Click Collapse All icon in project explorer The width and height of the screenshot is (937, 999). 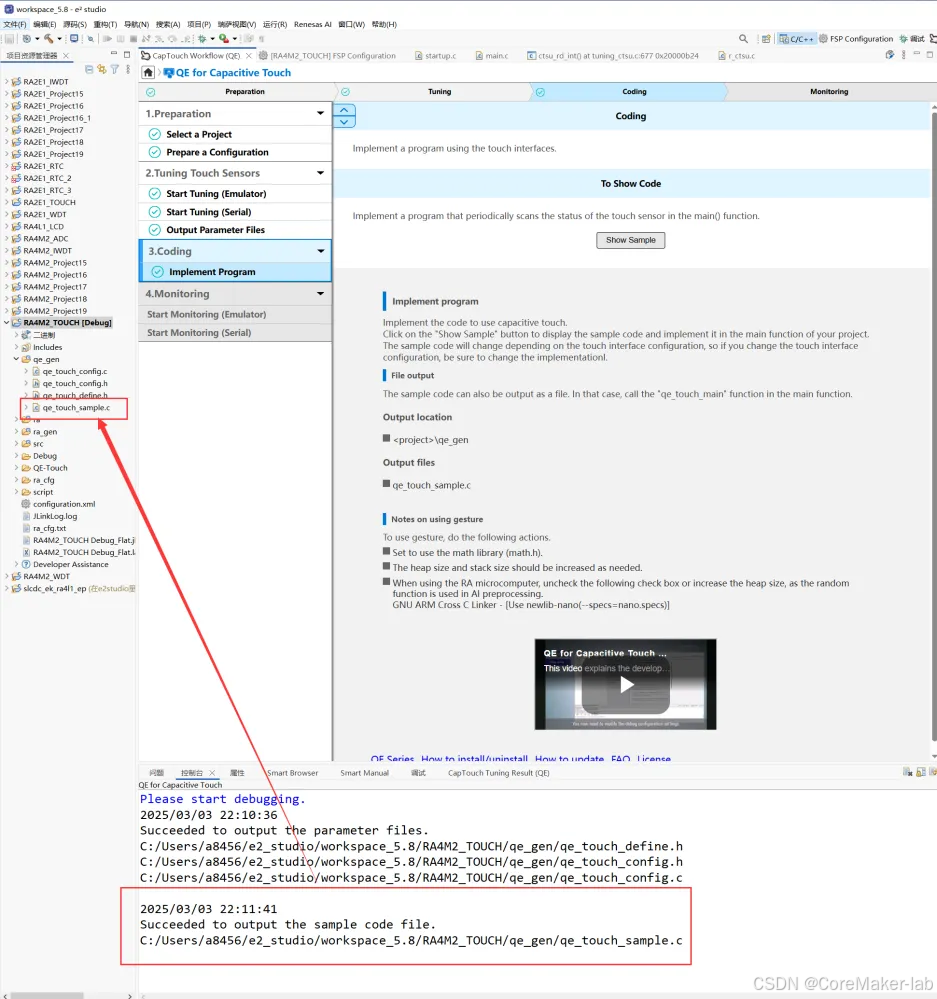(89, 69)
